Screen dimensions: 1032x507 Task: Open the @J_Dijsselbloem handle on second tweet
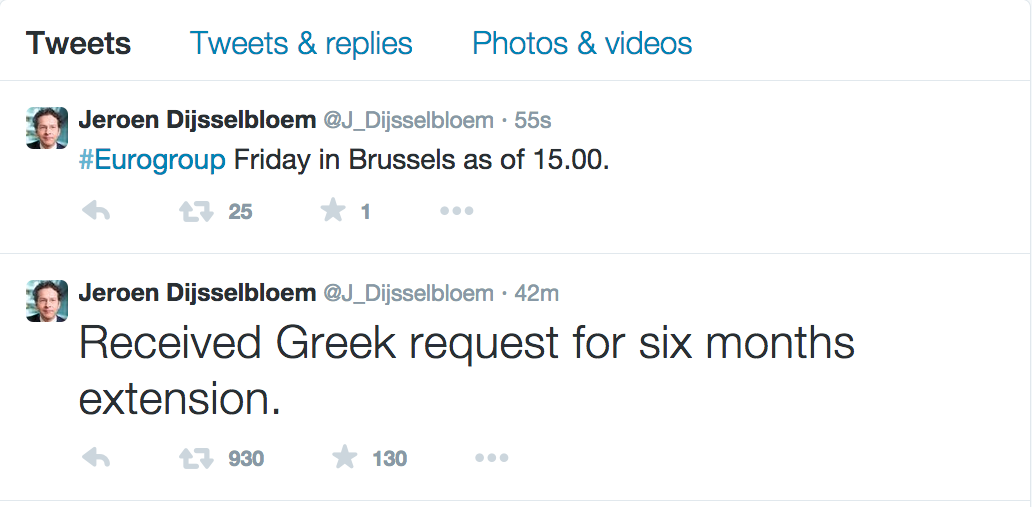tap(408, 293)
